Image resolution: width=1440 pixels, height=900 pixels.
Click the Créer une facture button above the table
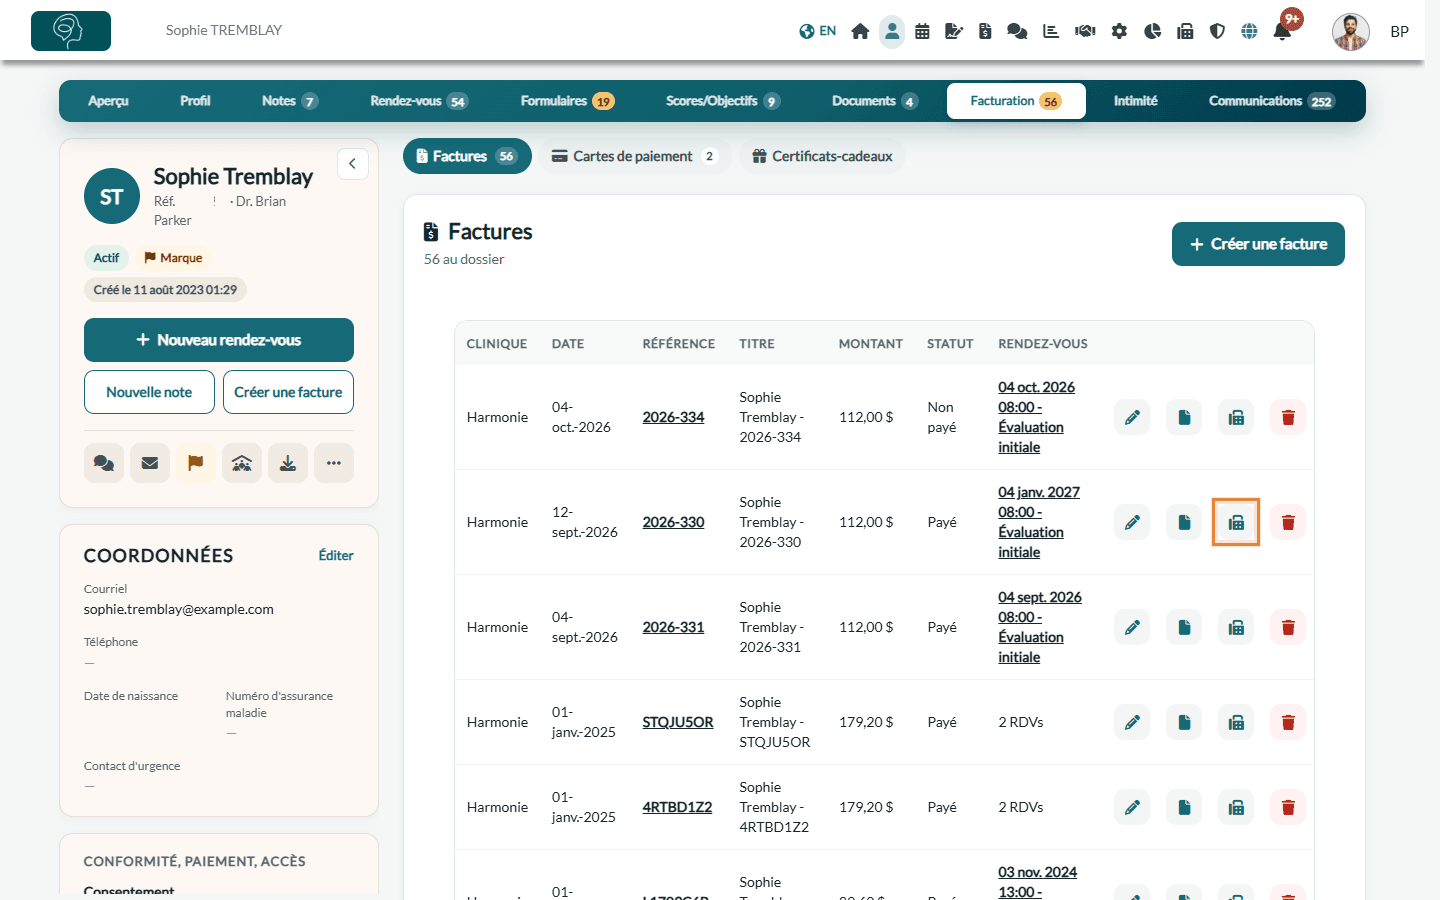pyautogui.click(x=1258, y=244)
